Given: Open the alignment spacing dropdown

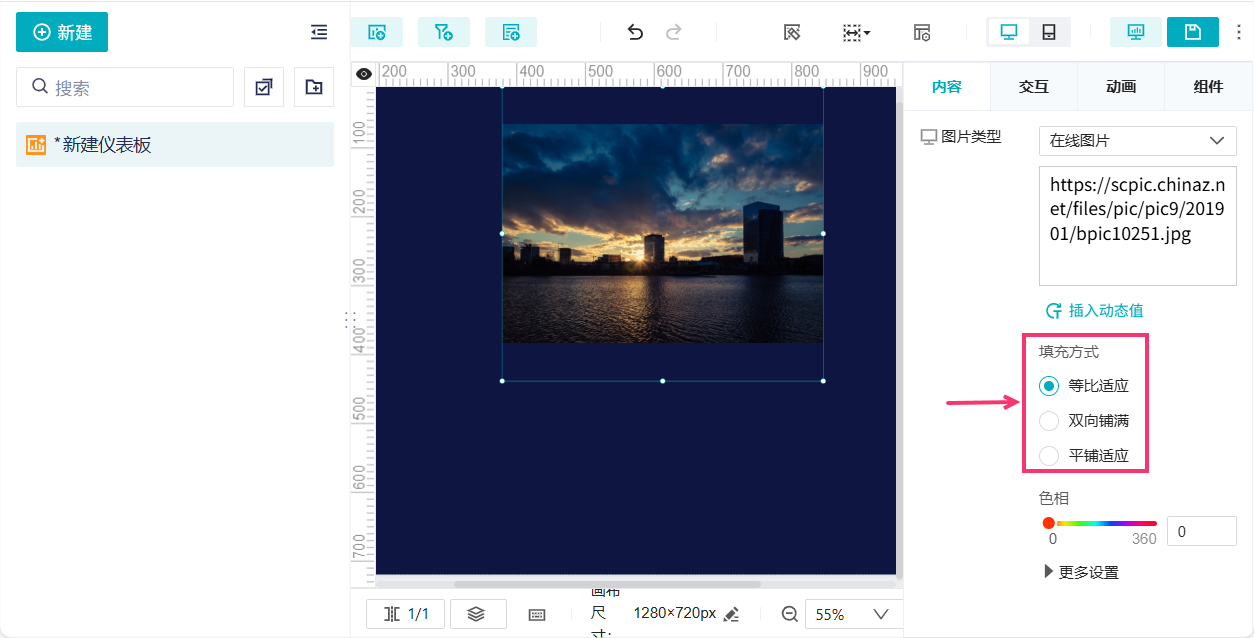Looking at the screenshot, I should 856,32.
